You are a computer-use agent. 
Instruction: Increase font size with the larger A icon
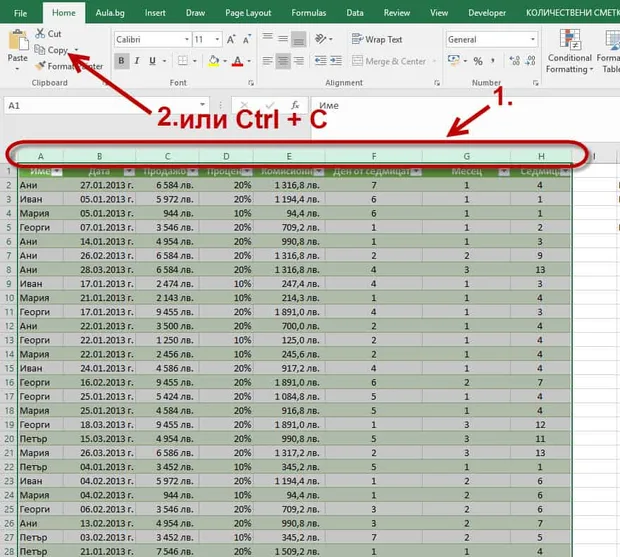(x=231, y=40)
